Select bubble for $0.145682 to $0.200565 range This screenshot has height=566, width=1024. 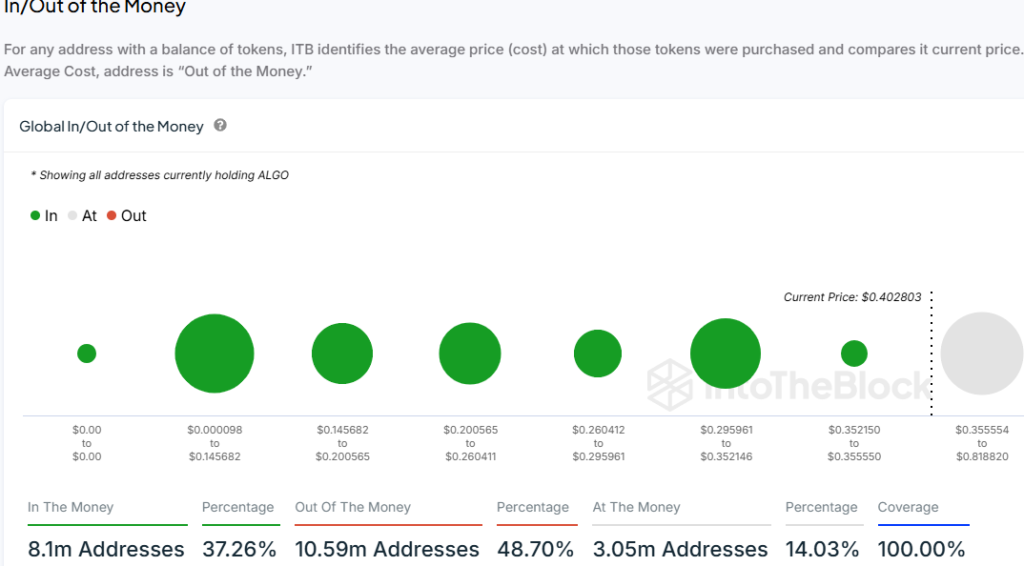tap(342, 354)
